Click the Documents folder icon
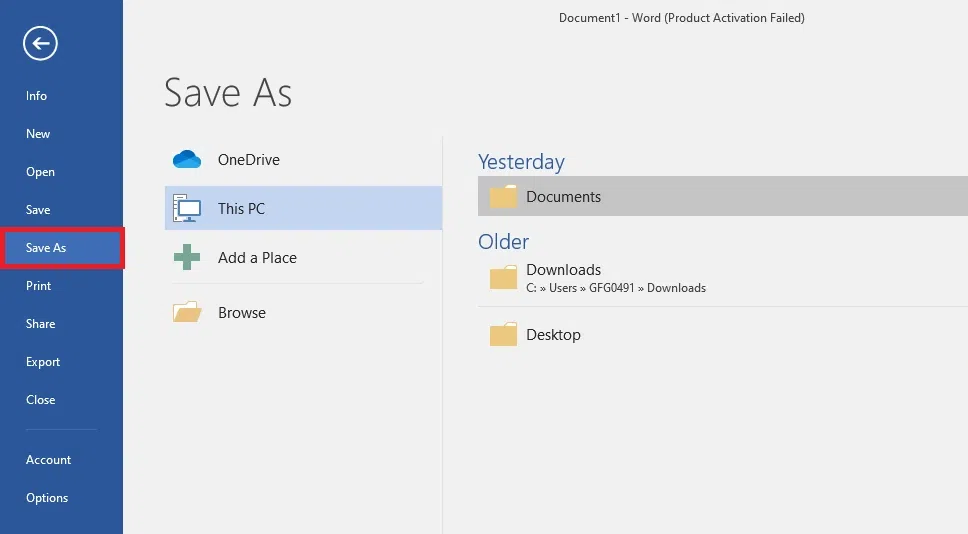The width and height of the screenshot is (968, 534). pos(503,196)
